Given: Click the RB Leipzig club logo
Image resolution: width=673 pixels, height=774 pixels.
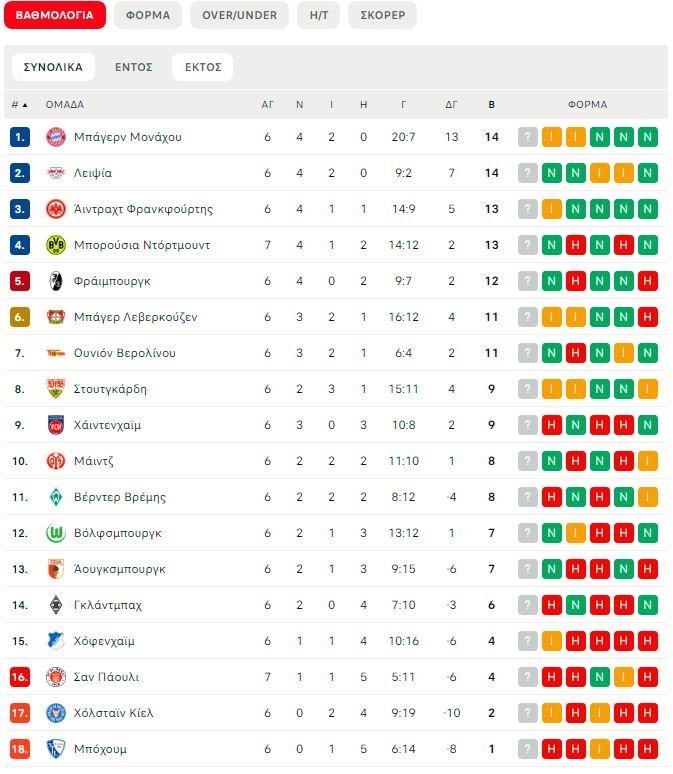Looking at the screenshot, I should click(55, 173).
